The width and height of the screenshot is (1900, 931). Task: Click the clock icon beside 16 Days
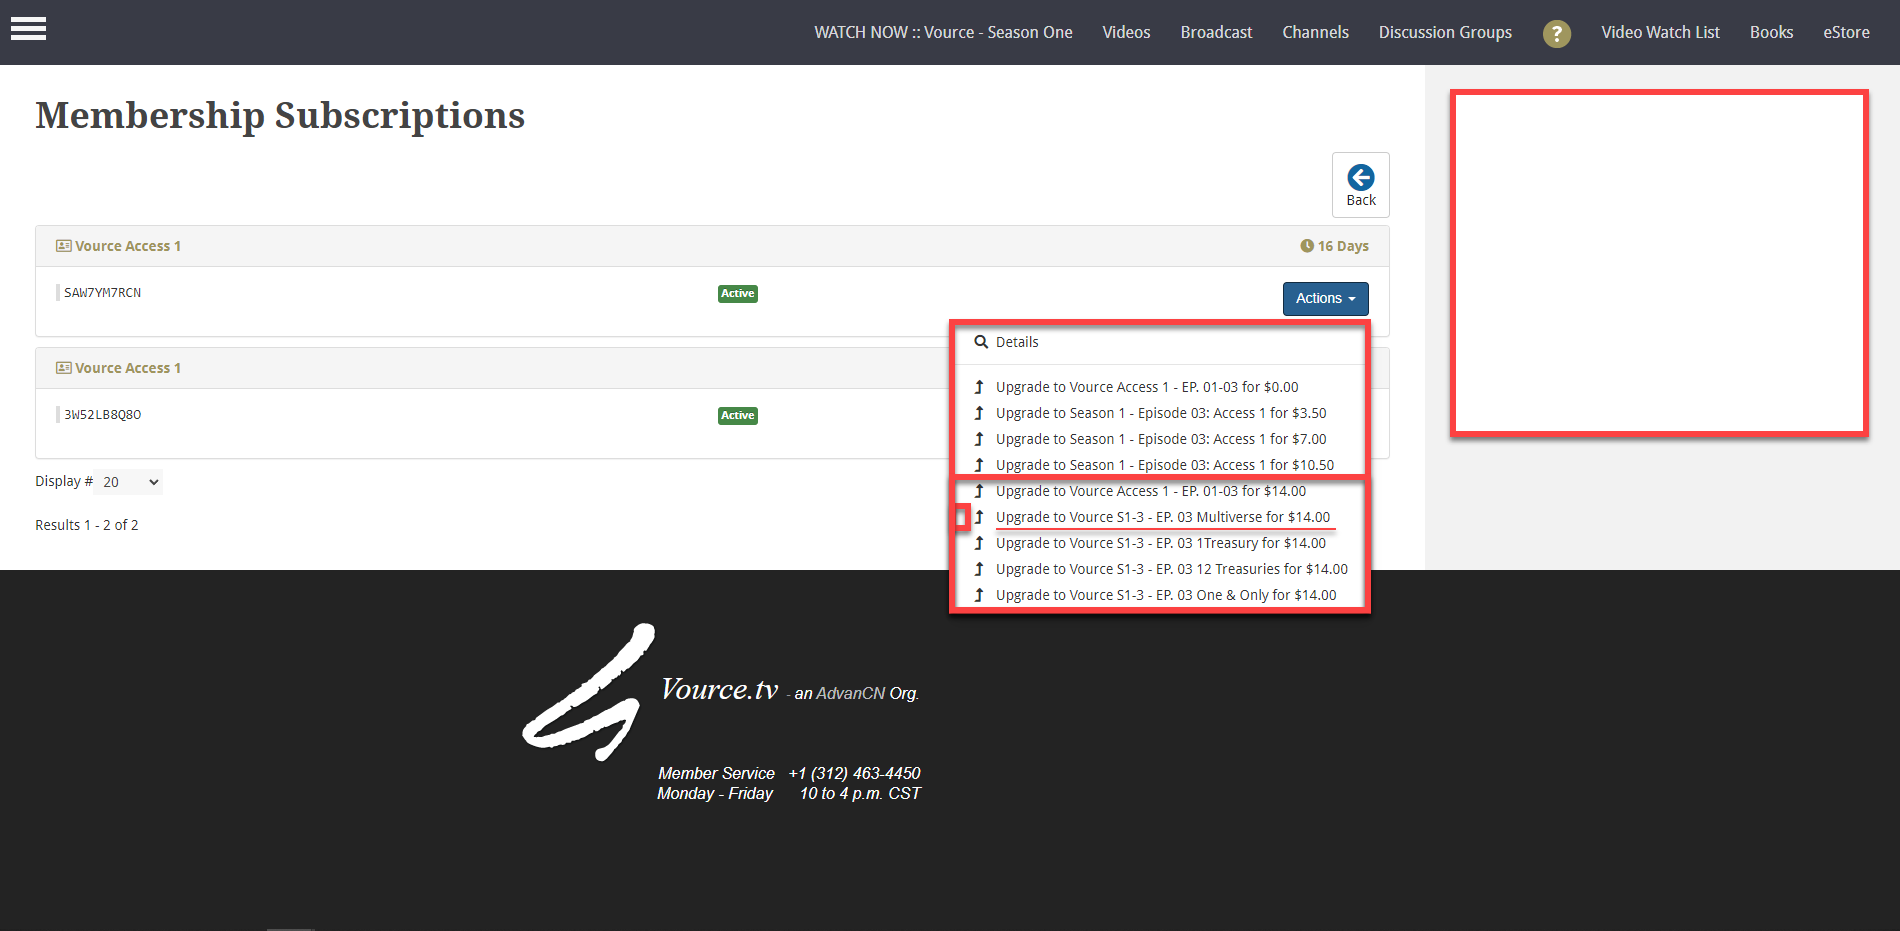[x=1307, y=246]
